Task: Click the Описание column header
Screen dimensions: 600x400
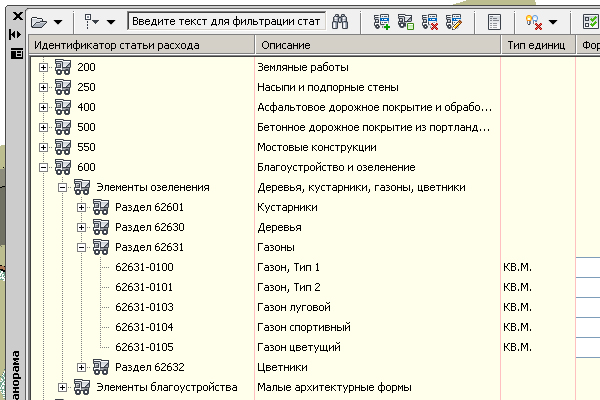Action: 378,45
